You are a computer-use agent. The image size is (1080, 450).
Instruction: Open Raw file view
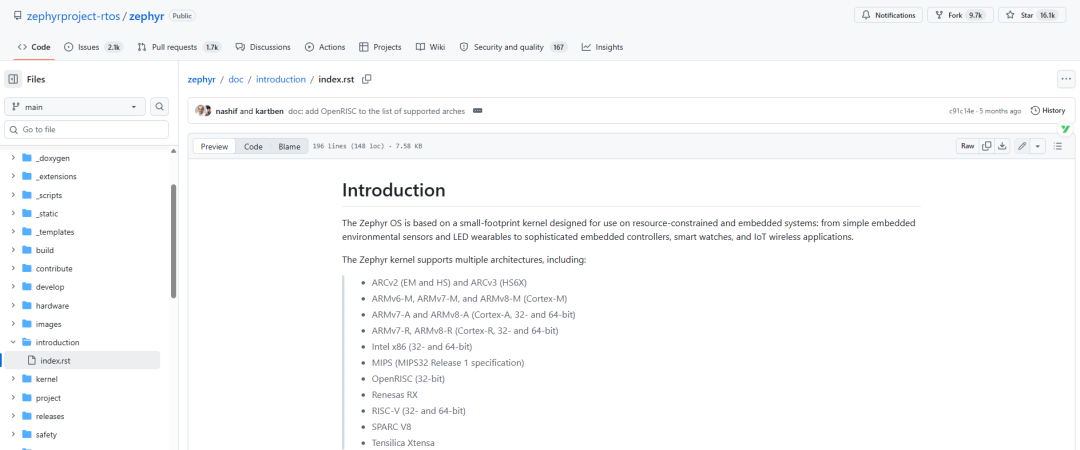pos(968,146)
